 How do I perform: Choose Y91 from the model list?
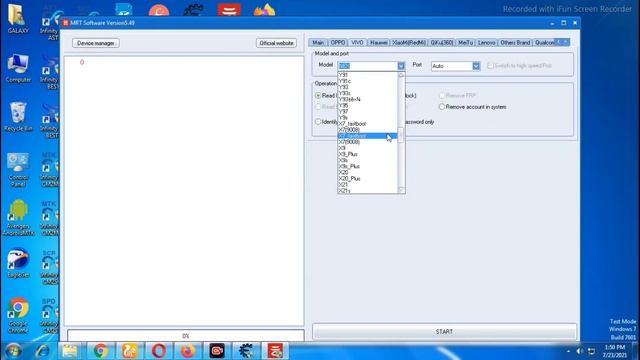pyautogui.click(x=368, y=75)
